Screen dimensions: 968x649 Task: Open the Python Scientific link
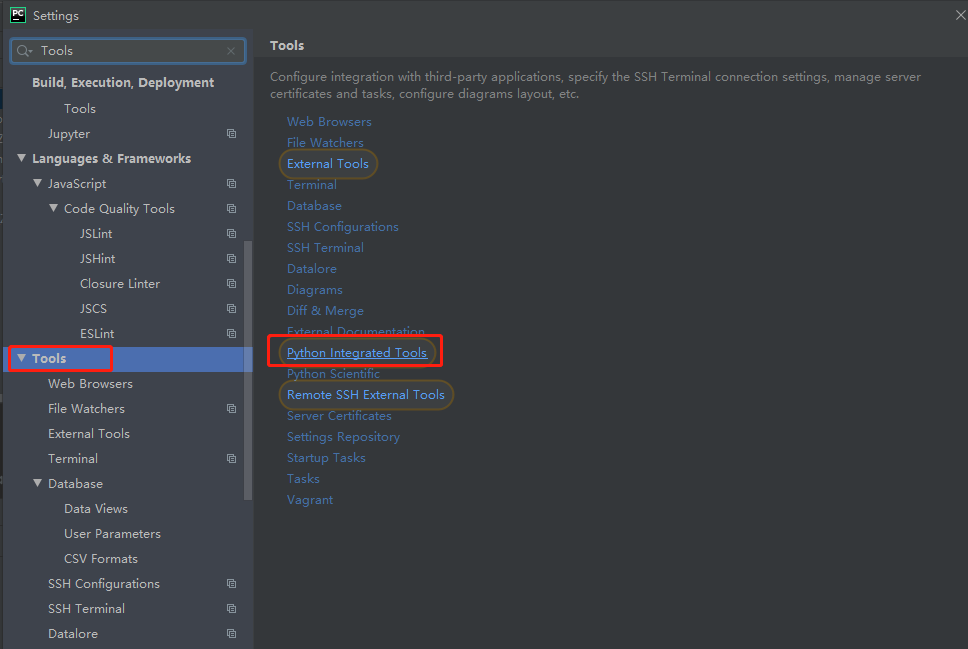(x=333, y=374)
